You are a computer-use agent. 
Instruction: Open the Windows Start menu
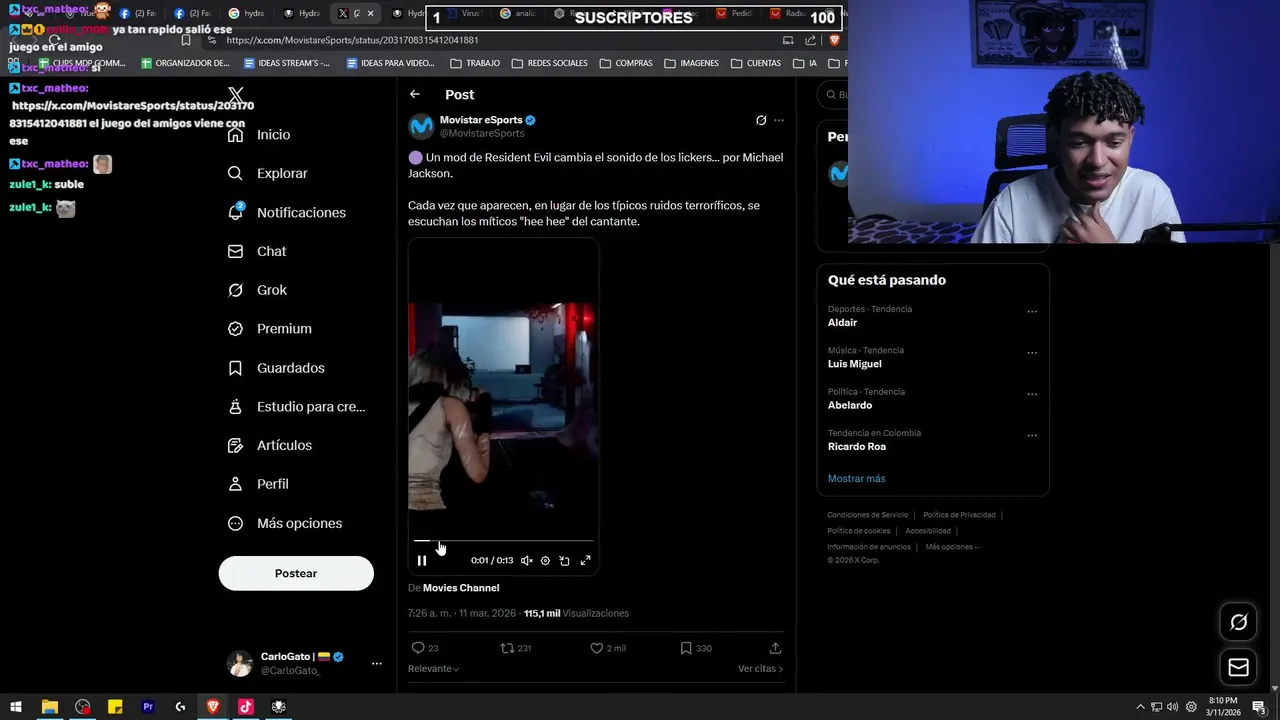pyautogui.click(x=16, y=707)
